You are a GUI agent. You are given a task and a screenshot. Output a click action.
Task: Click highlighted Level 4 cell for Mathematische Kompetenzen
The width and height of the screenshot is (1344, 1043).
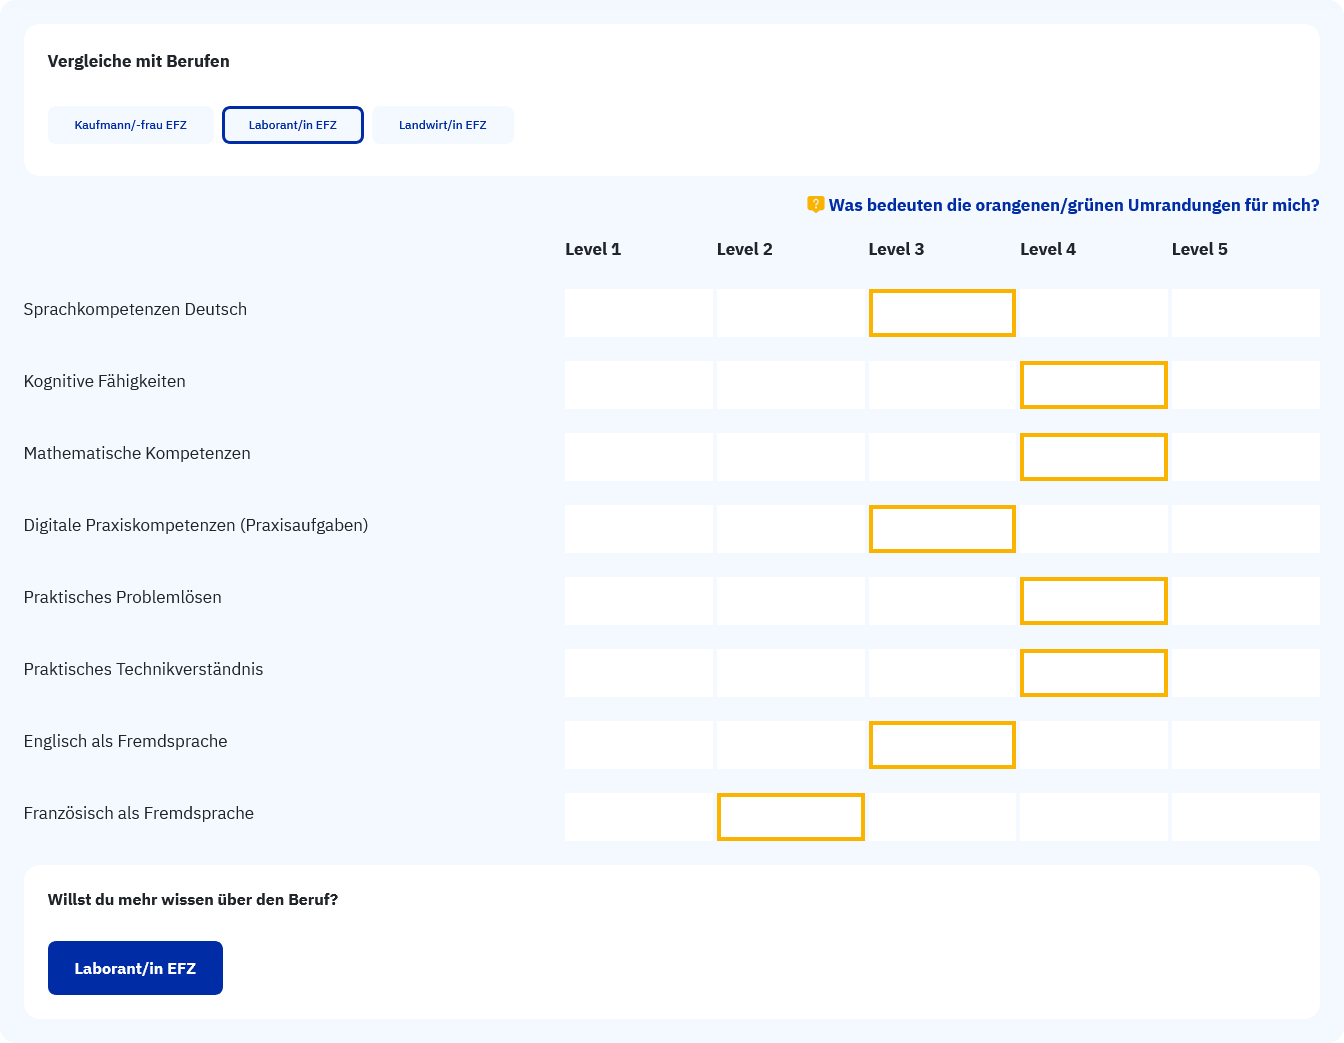(x=1094, y=457)
